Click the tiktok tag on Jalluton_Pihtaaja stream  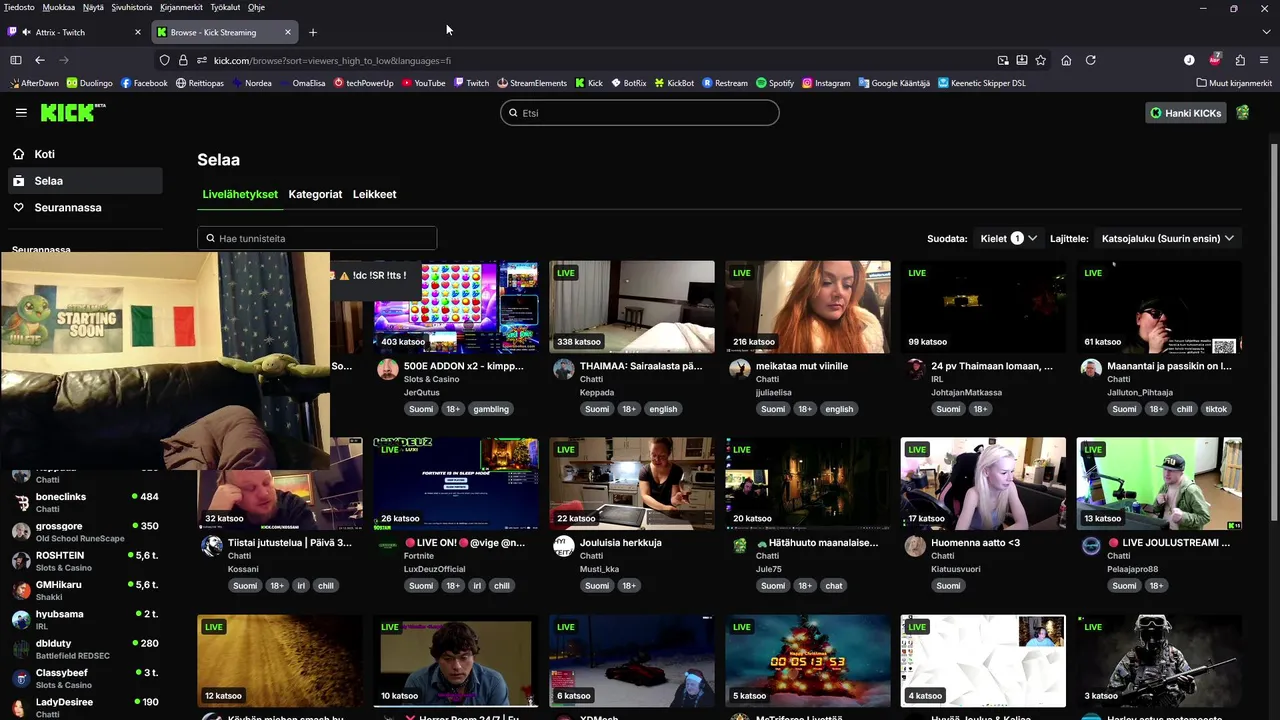(x=1216, y=409)
